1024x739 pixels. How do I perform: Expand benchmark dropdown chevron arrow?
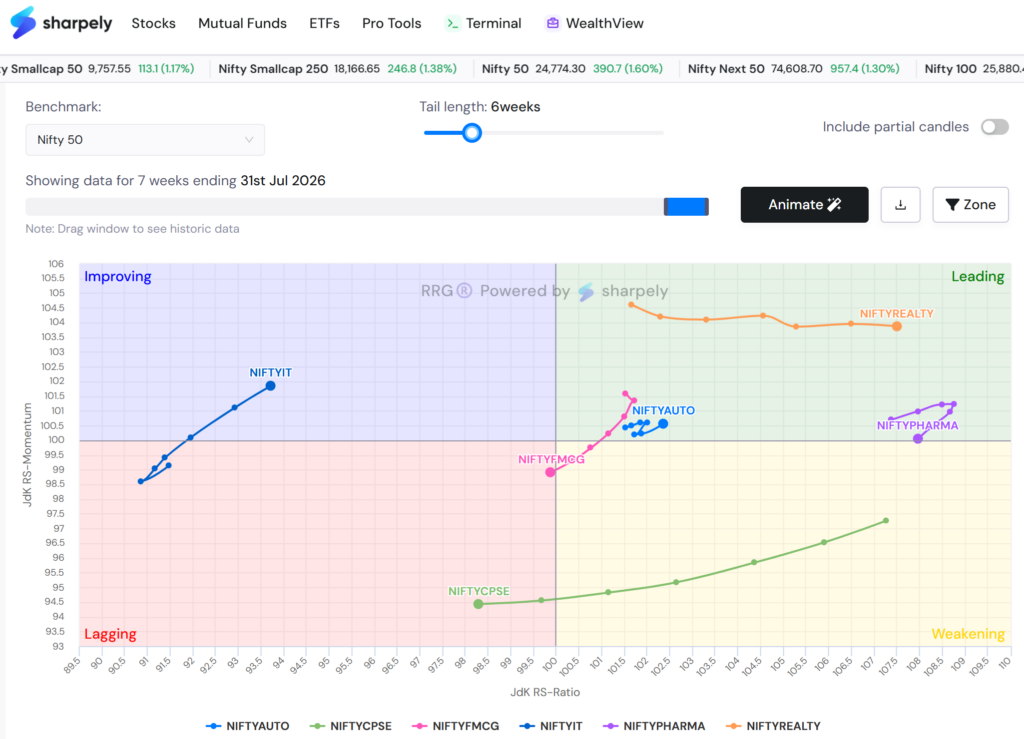coord(249,140)
